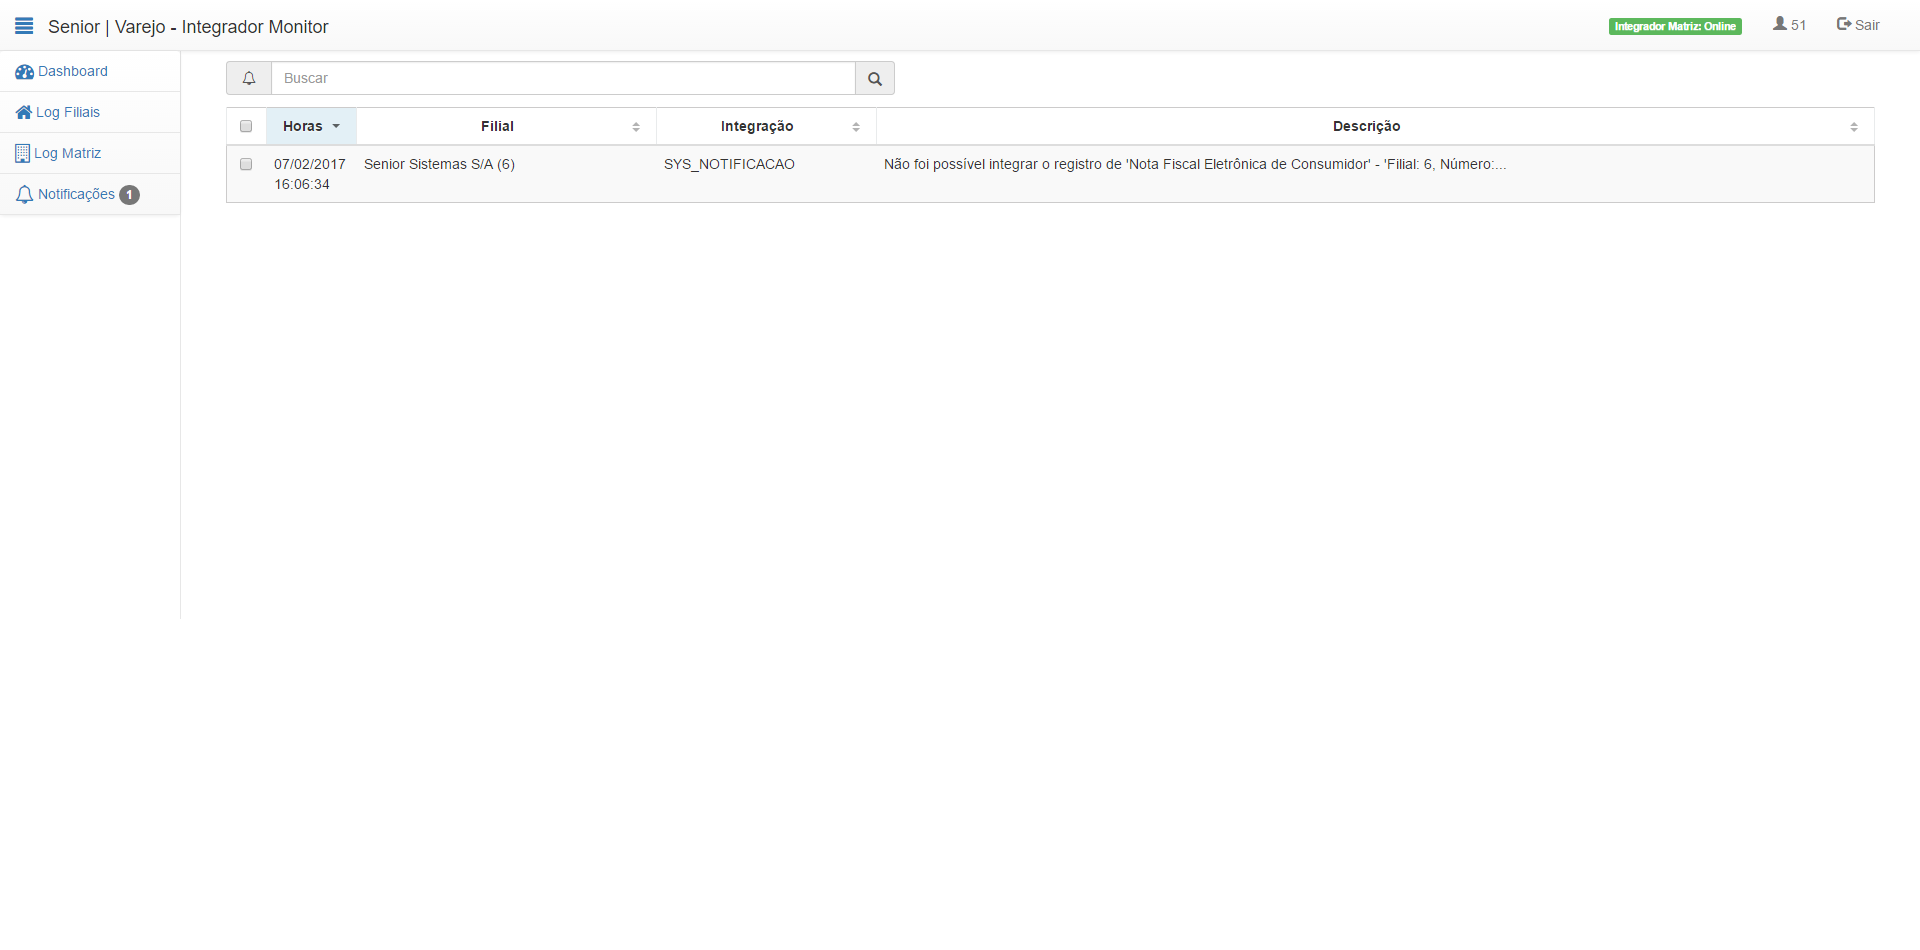Check the Senior Sistemas S/A row checkbox
This screenshot has width=1920, height=950.
[246, 164]
